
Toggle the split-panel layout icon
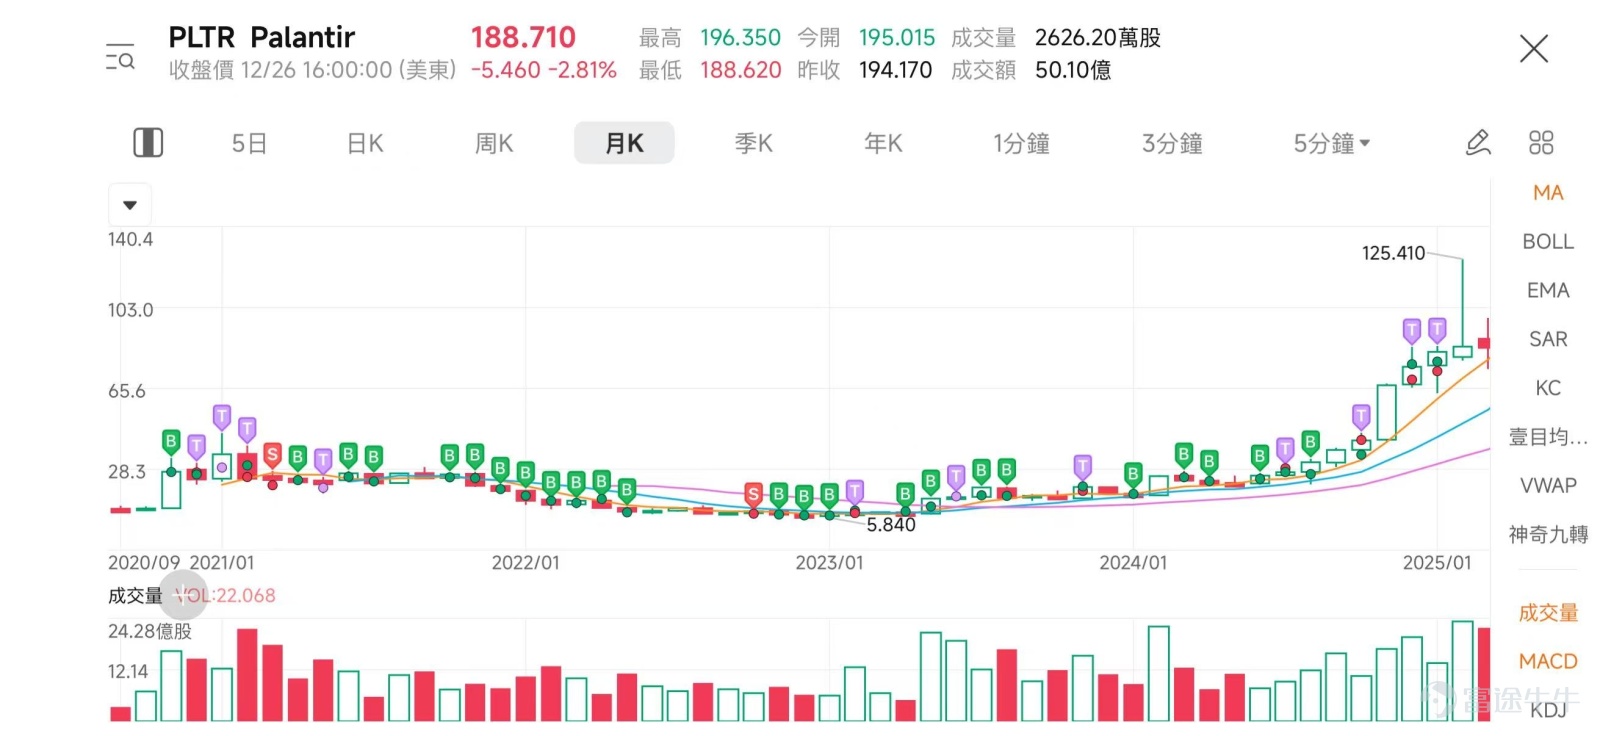[x=148, y=143]
